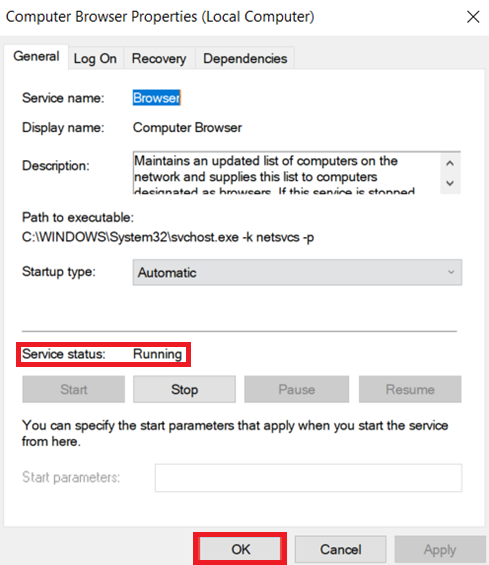Stop the Computer Browser service
Image resolution: width=489 pixels, height=565 pixels.
click(184, 389)
